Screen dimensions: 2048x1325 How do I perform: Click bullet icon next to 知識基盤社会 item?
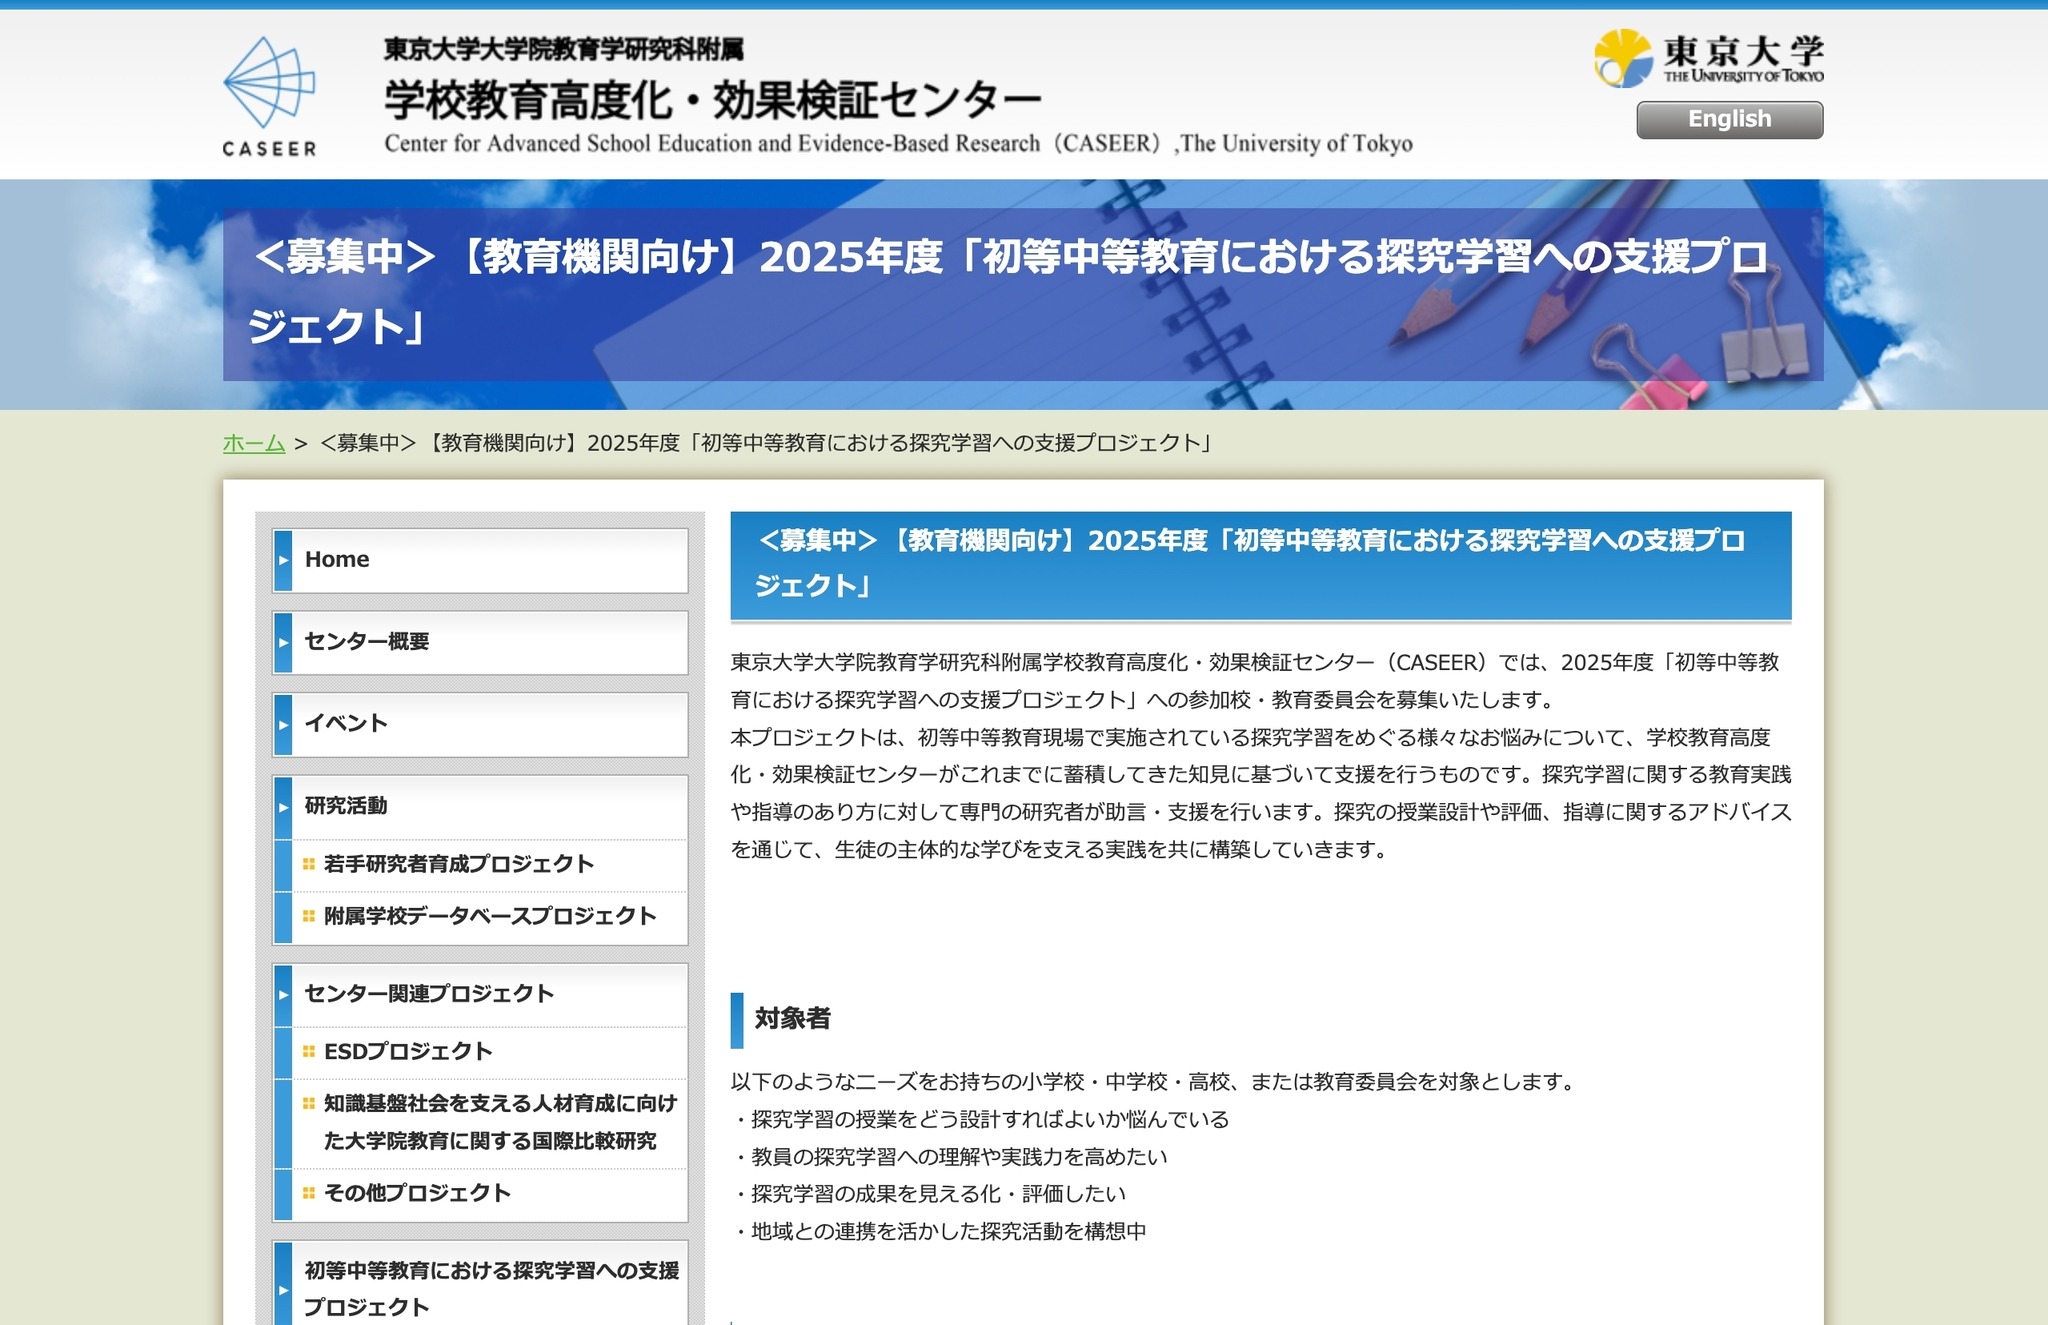click(x=309, y=1104)
